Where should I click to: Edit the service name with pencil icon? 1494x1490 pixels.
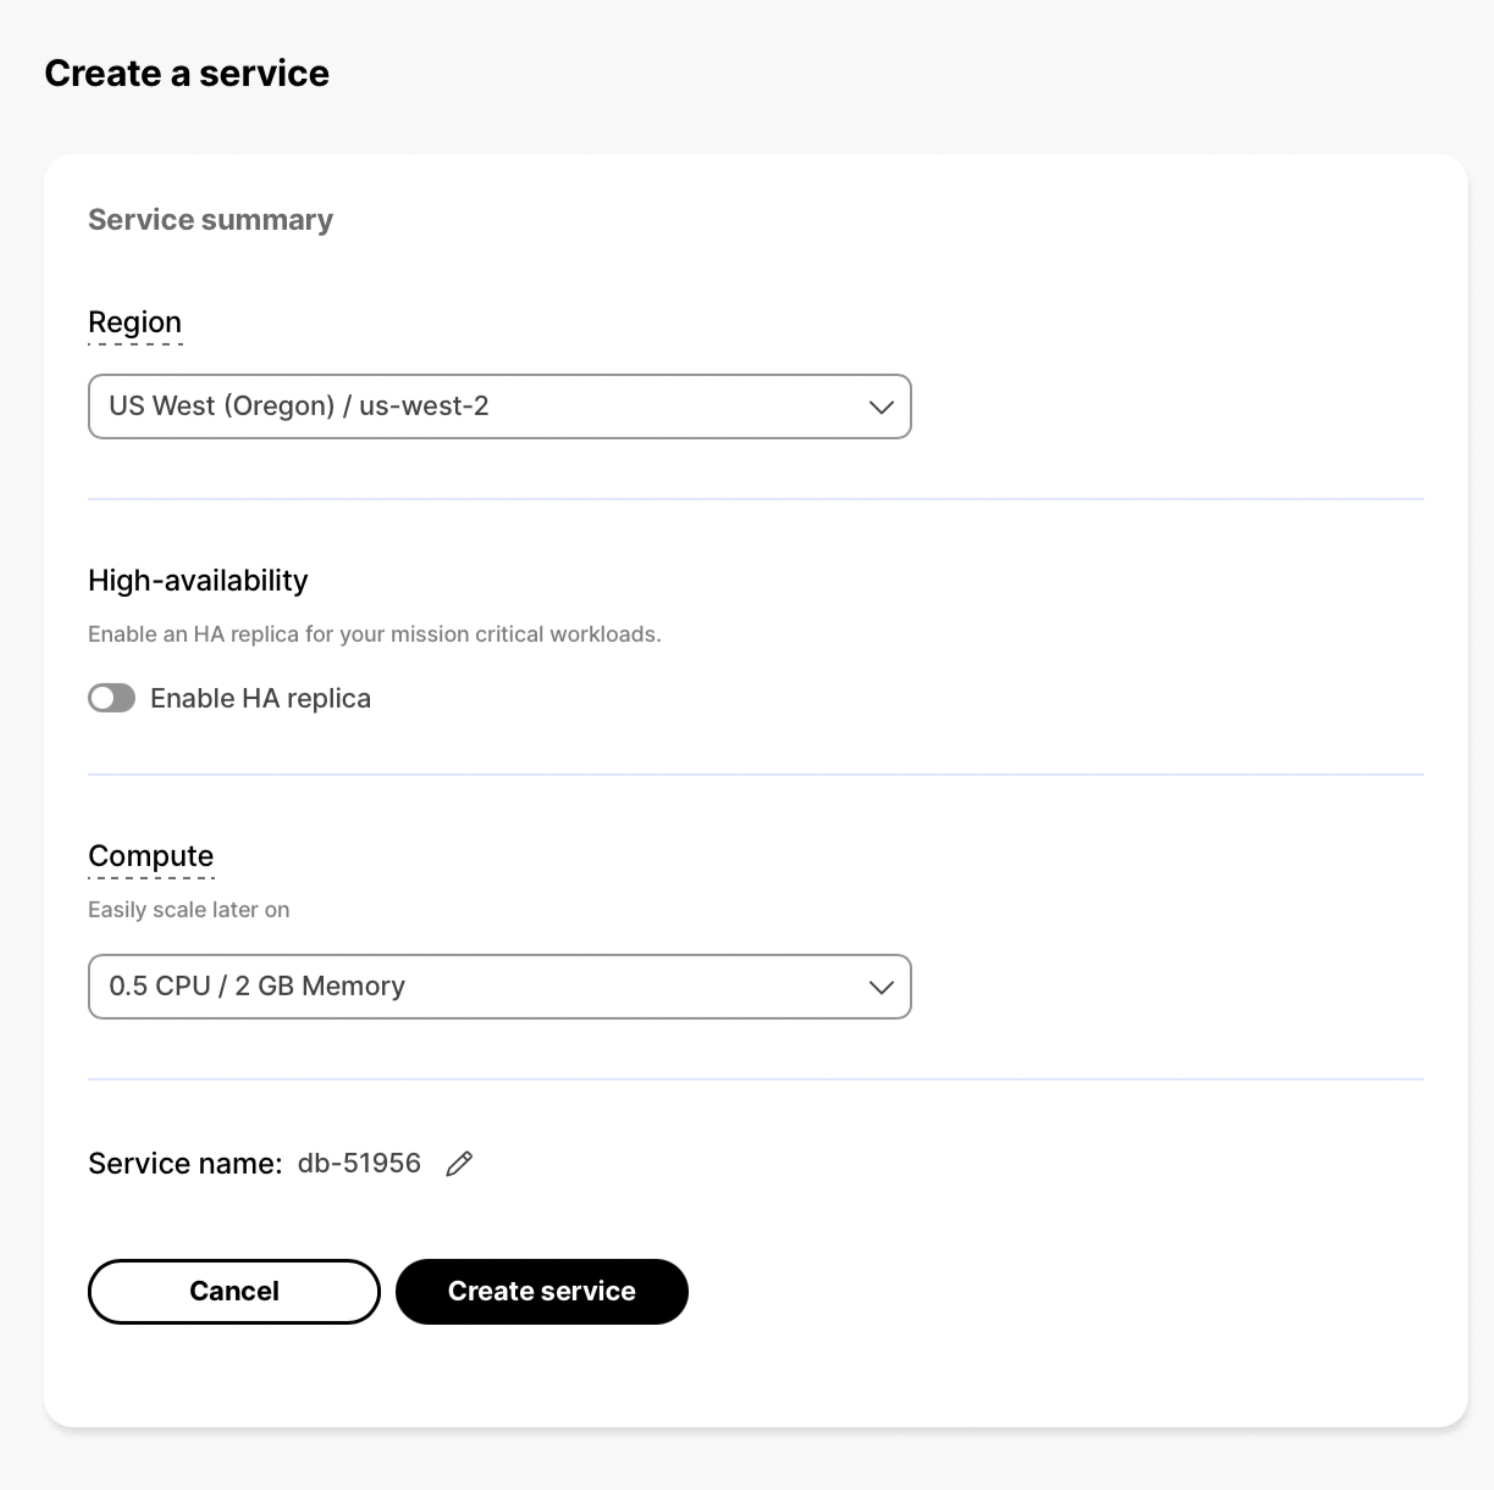click(x=459, y=1164)
